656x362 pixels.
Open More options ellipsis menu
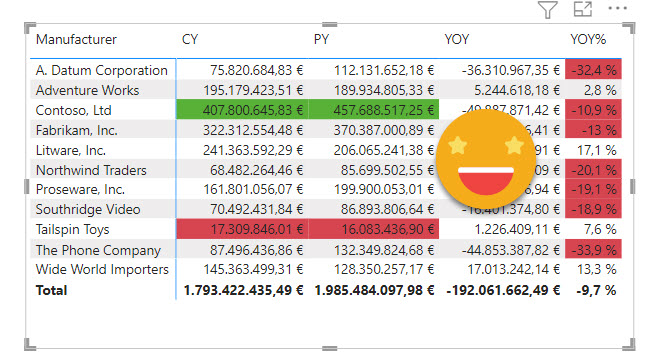pos(618,8)
